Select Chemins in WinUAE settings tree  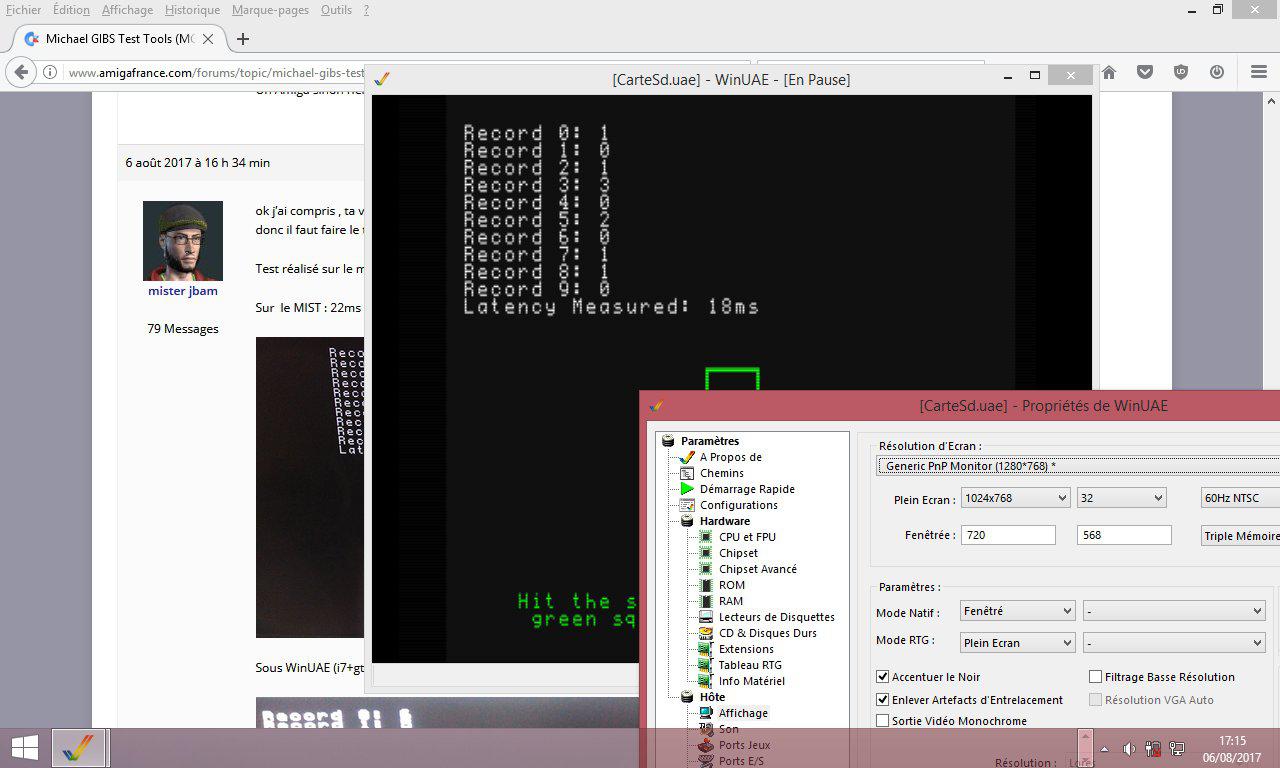722,473
